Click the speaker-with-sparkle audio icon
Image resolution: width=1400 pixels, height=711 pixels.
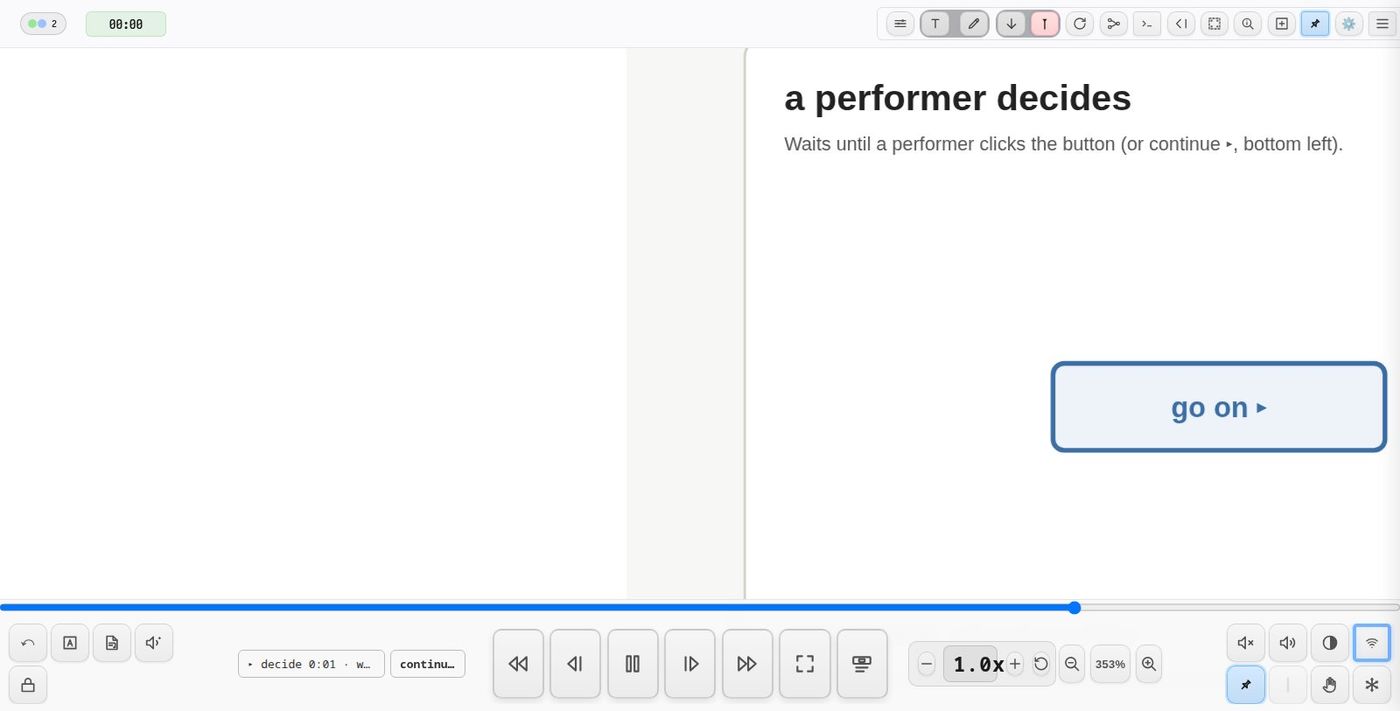tap(154, 643)
